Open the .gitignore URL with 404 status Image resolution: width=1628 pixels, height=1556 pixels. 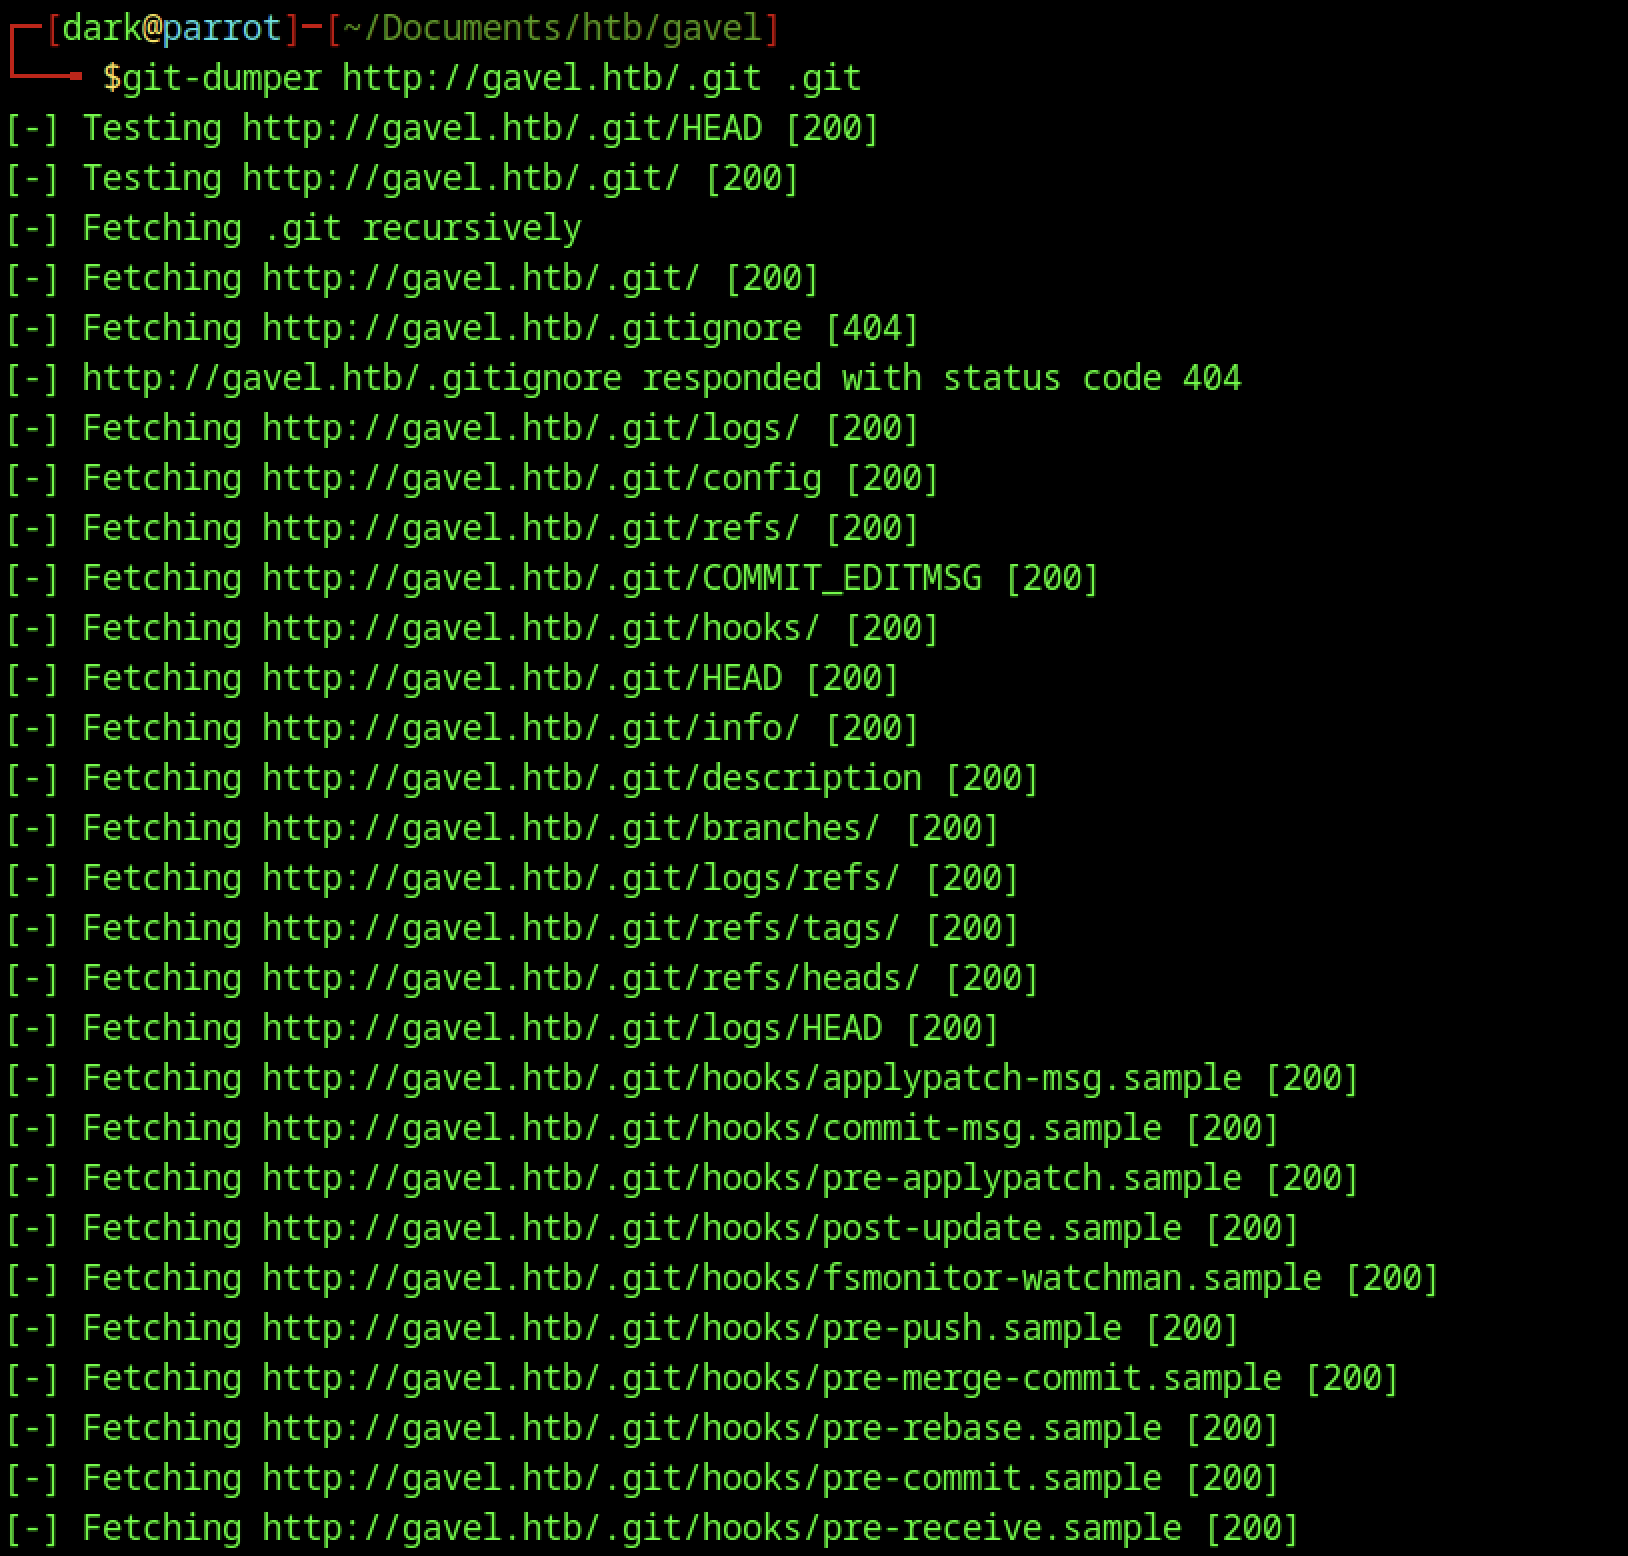tap(531, 328)
